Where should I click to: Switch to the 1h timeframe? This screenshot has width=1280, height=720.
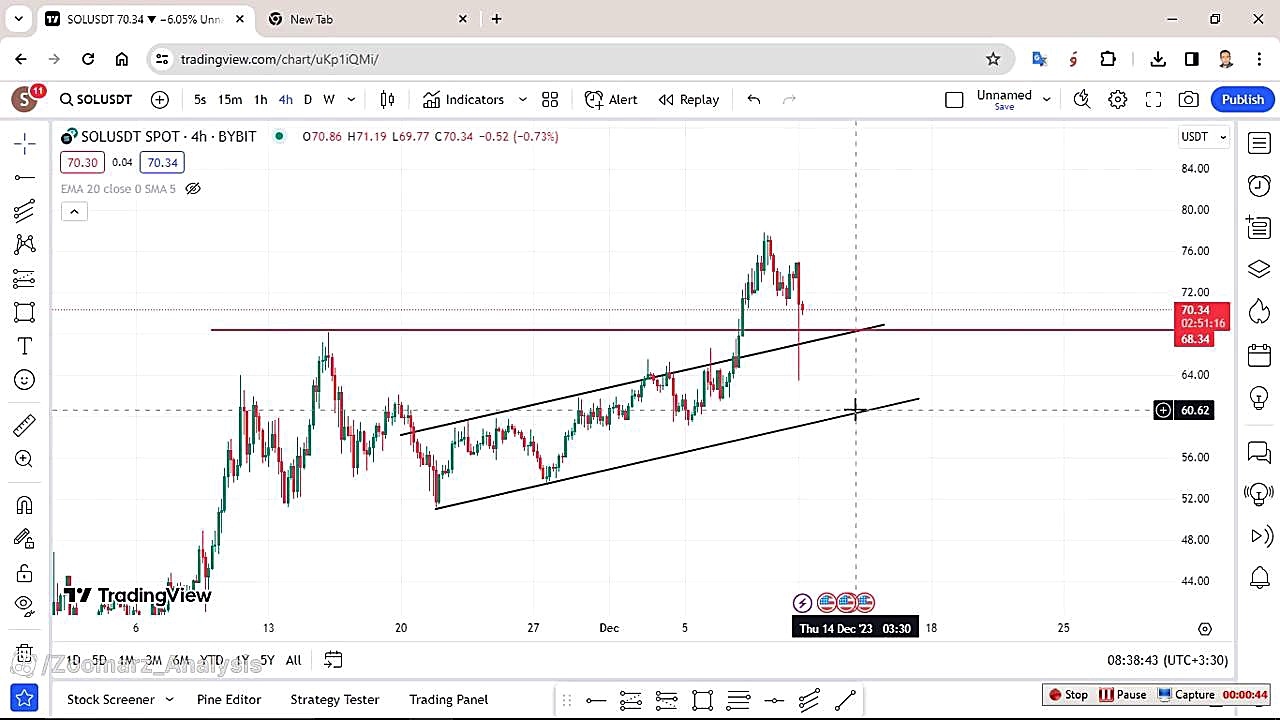pos(260,99)
